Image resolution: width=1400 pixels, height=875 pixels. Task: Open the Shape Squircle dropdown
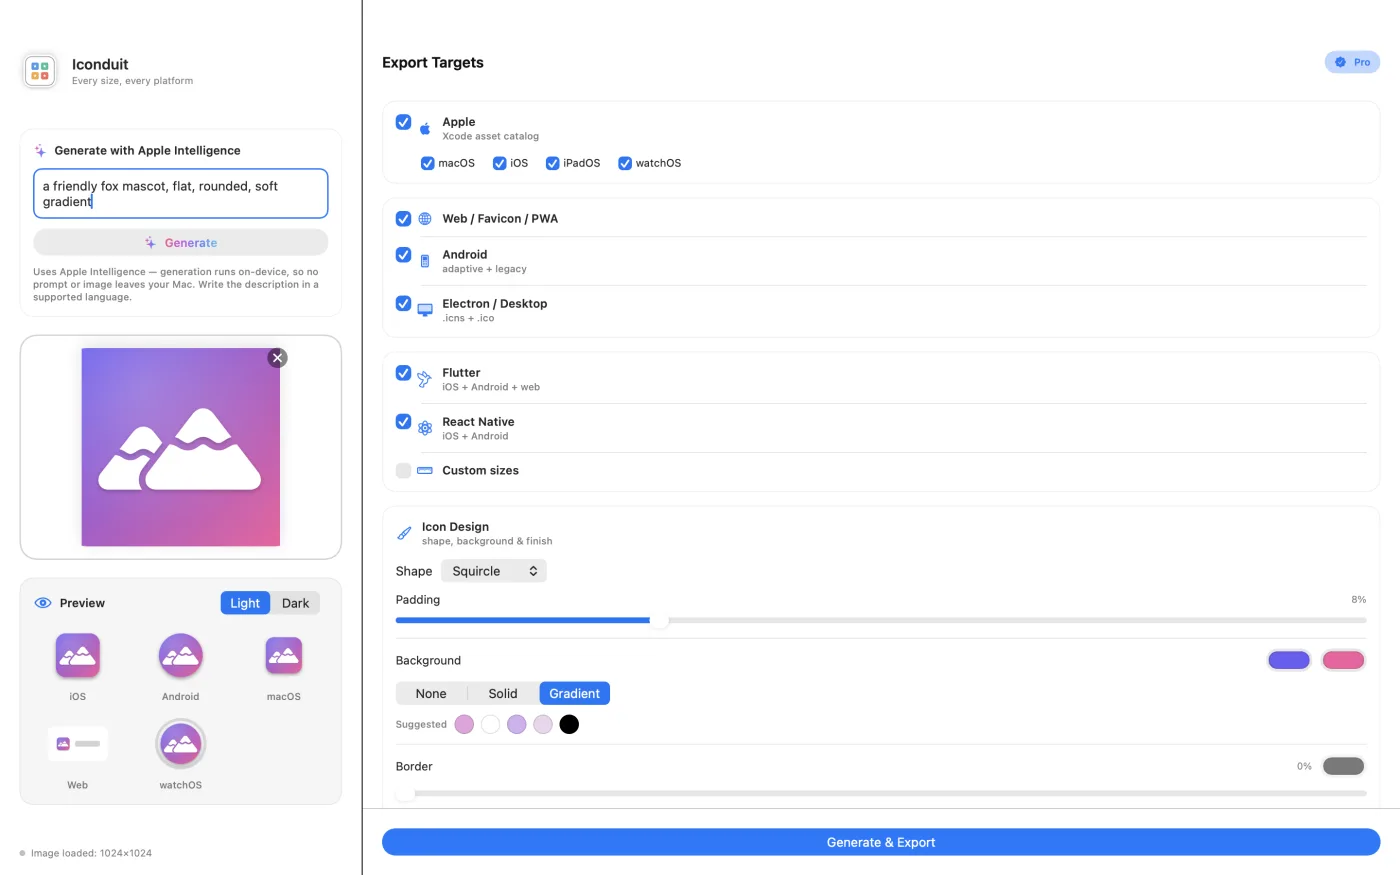point(494,571)
